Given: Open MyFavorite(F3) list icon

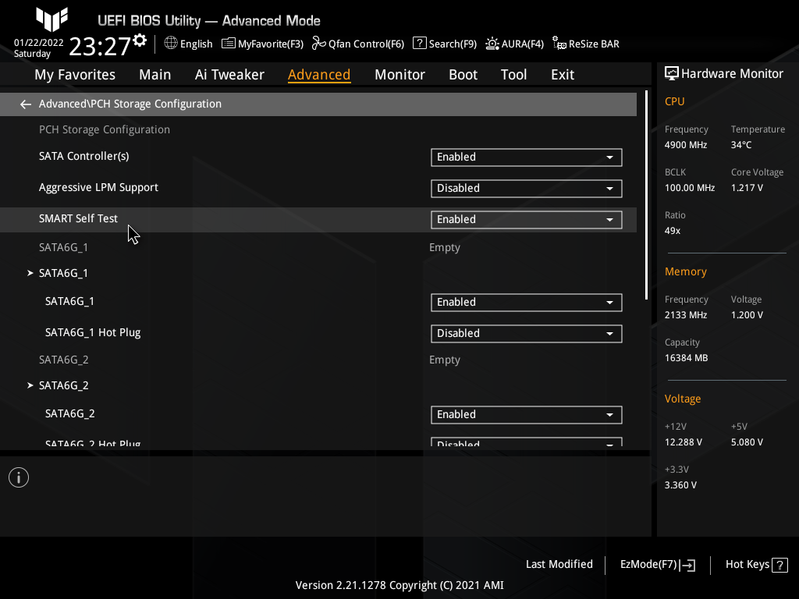Looking at the screenshot, I should [228, 43].
